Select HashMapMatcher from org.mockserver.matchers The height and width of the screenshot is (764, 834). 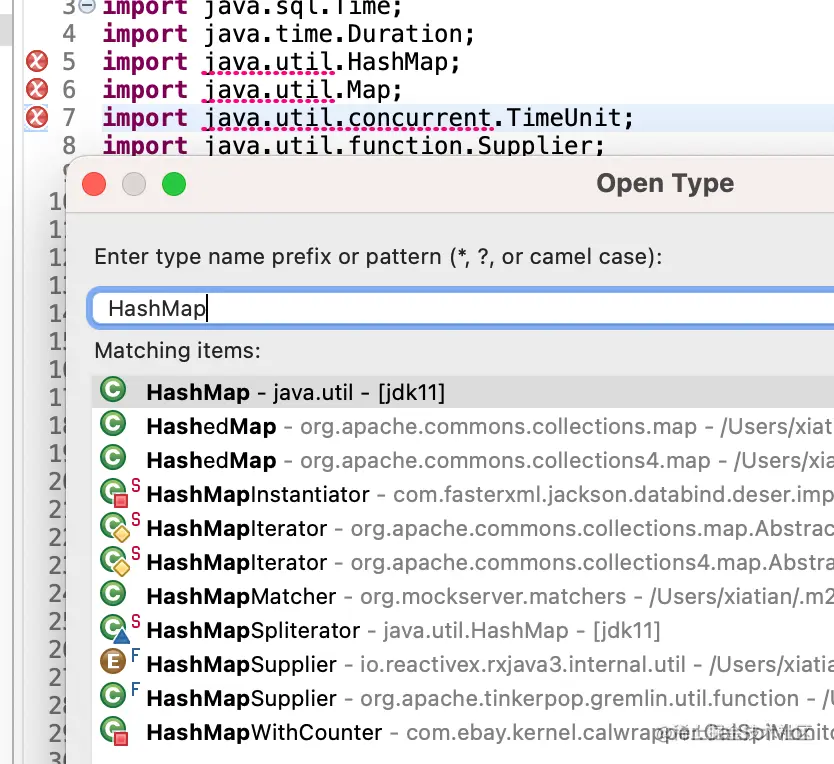(x=463, y=596)
